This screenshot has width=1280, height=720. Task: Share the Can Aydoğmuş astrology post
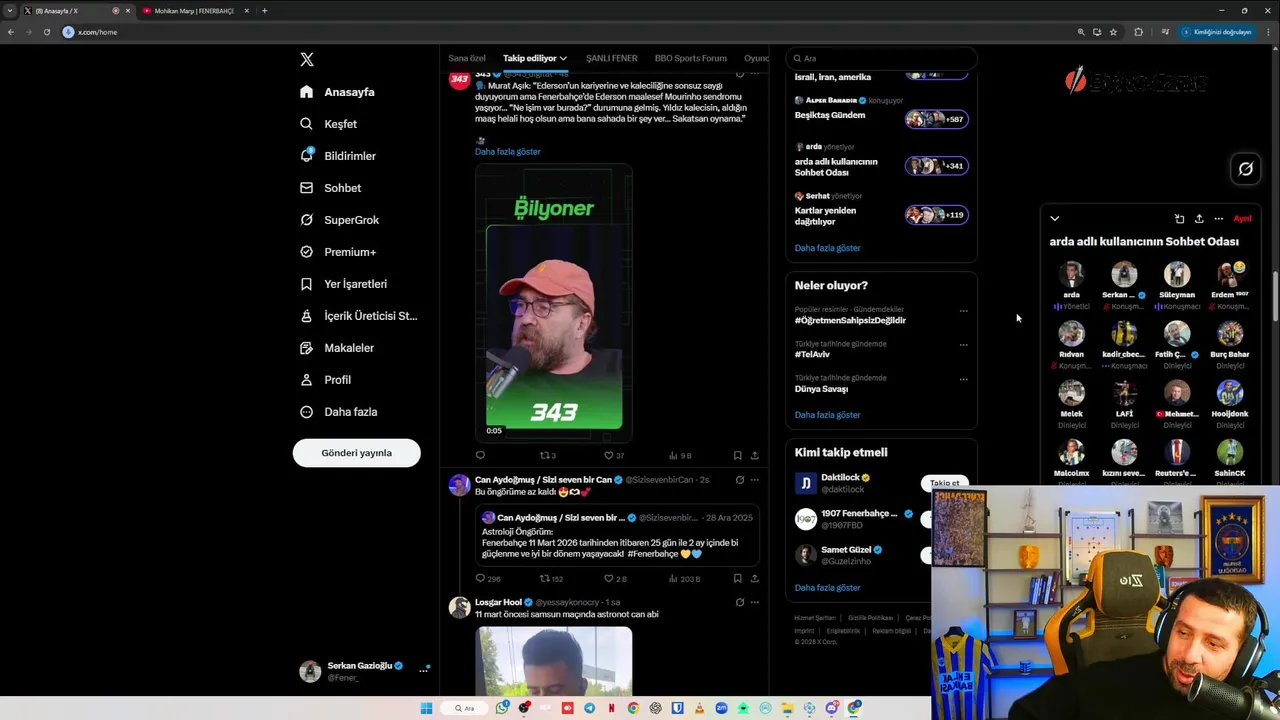754,578
